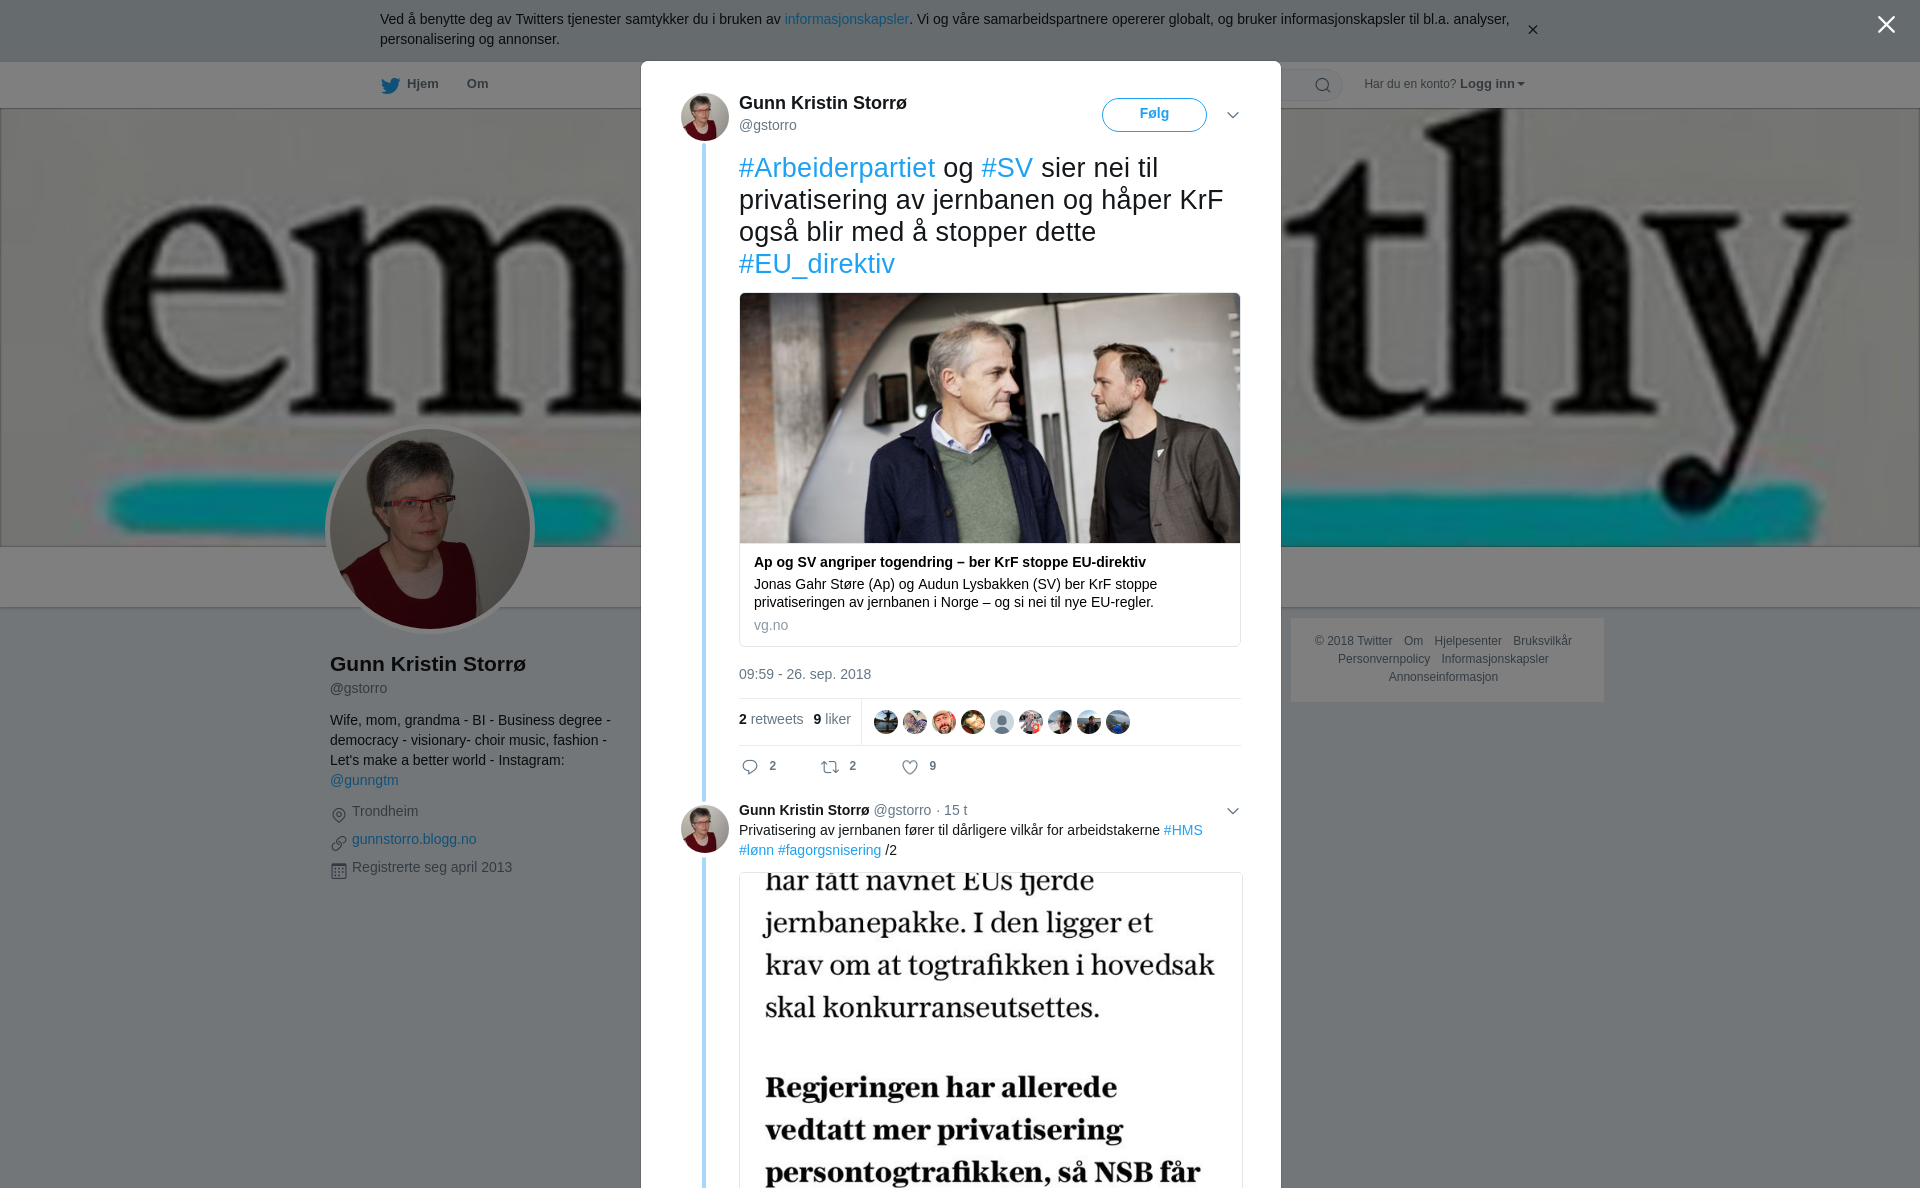View the 2 retweets list
The image size is (1920, 1188).
771,719
